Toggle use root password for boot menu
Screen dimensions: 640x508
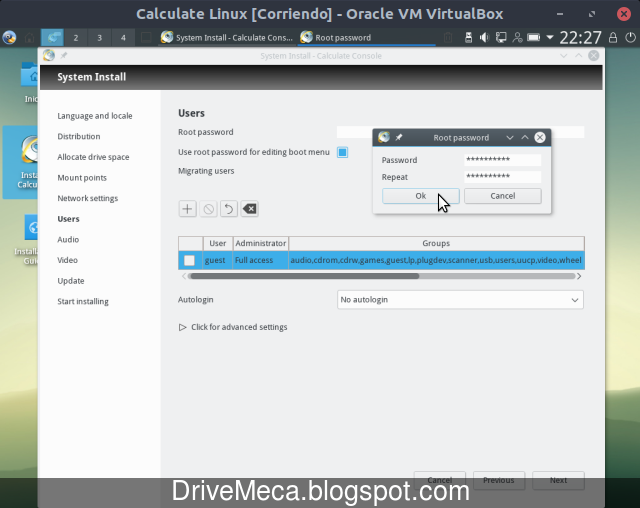point(342,152)
